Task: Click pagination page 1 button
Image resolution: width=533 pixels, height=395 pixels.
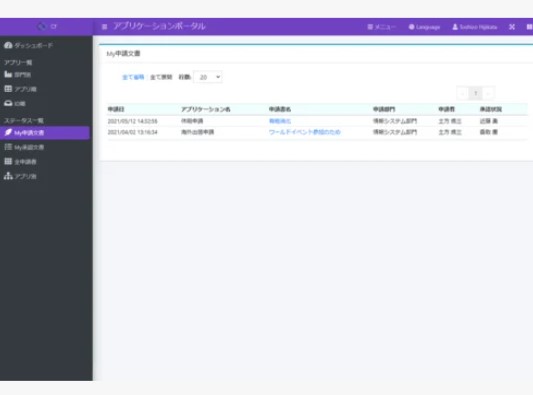Action: tap(476, 93)
